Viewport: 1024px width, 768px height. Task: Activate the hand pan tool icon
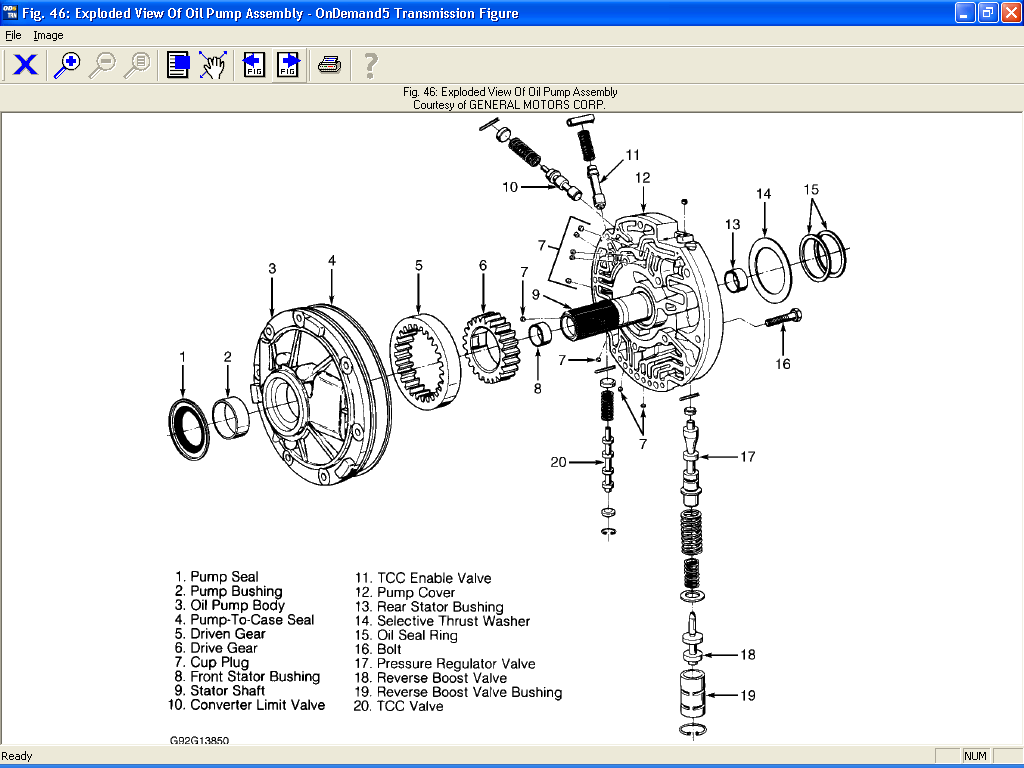pos(213,65)
